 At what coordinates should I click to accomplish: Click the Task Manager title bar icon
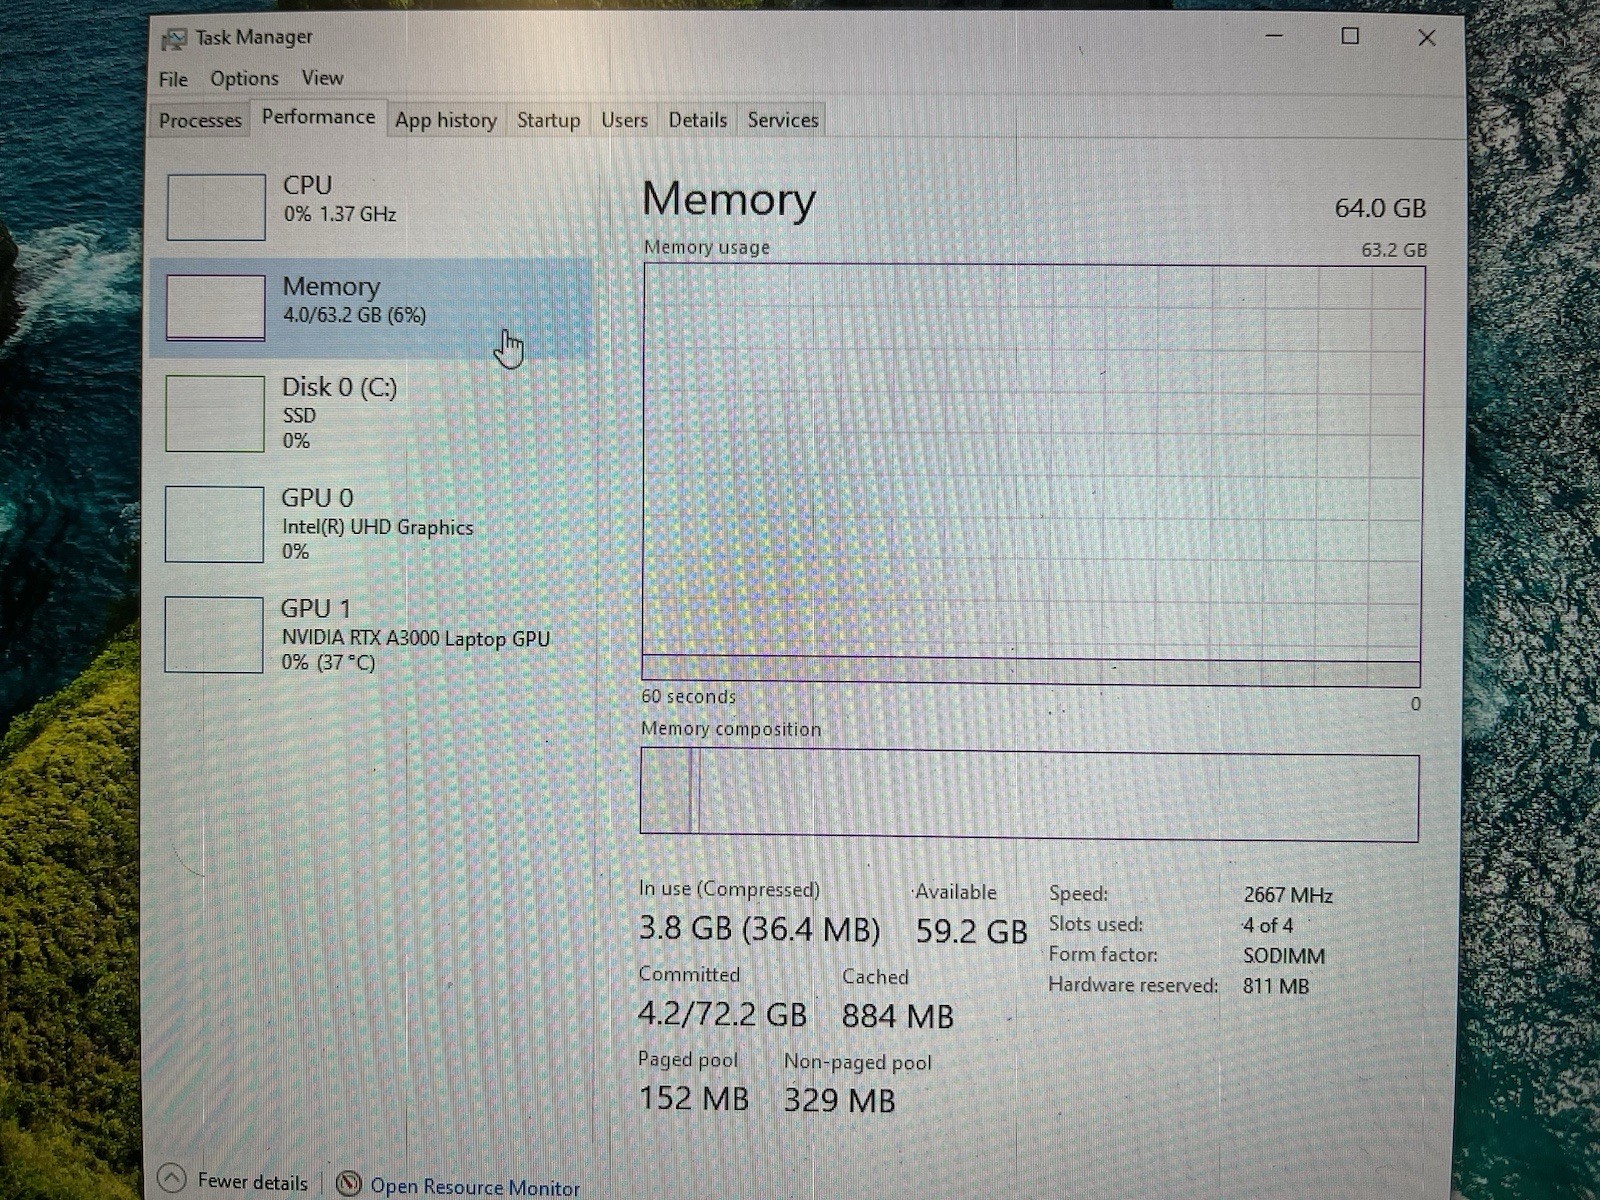pyautogui.click(x=173, y=39)
